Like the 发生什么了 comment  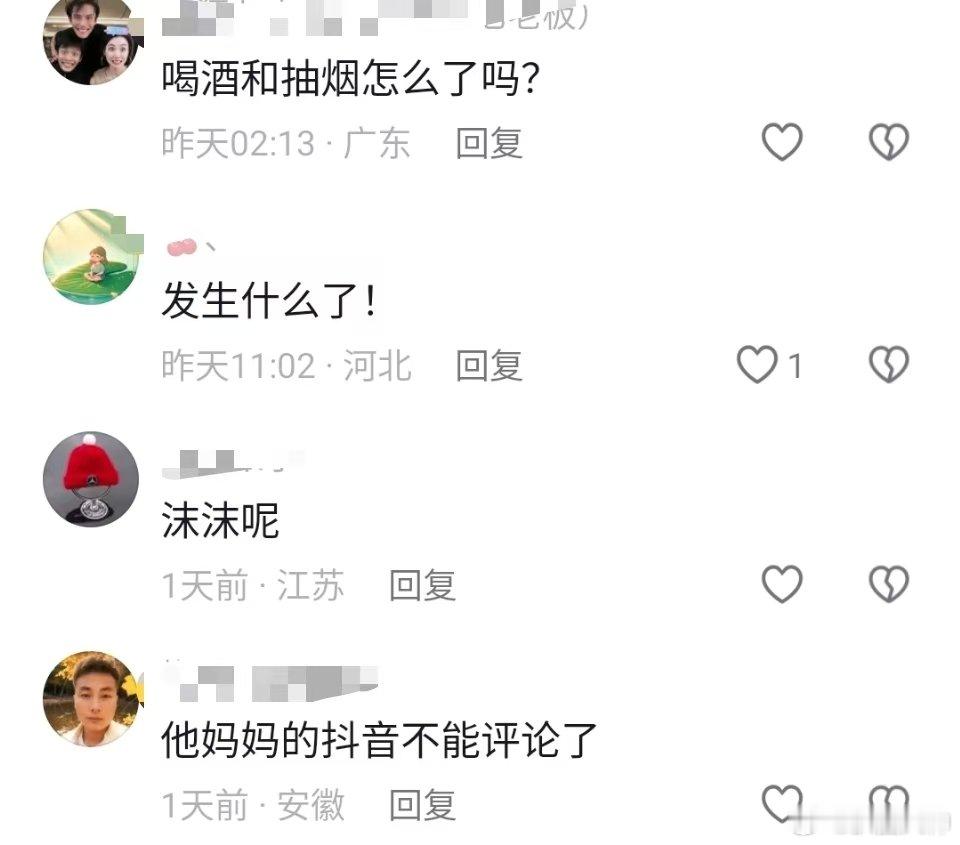757,364
